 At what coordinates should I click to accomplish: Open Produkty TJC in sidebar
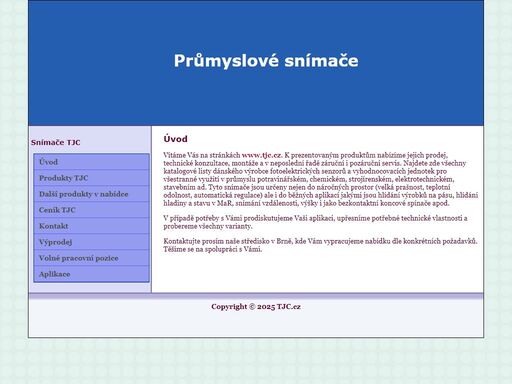91,178
